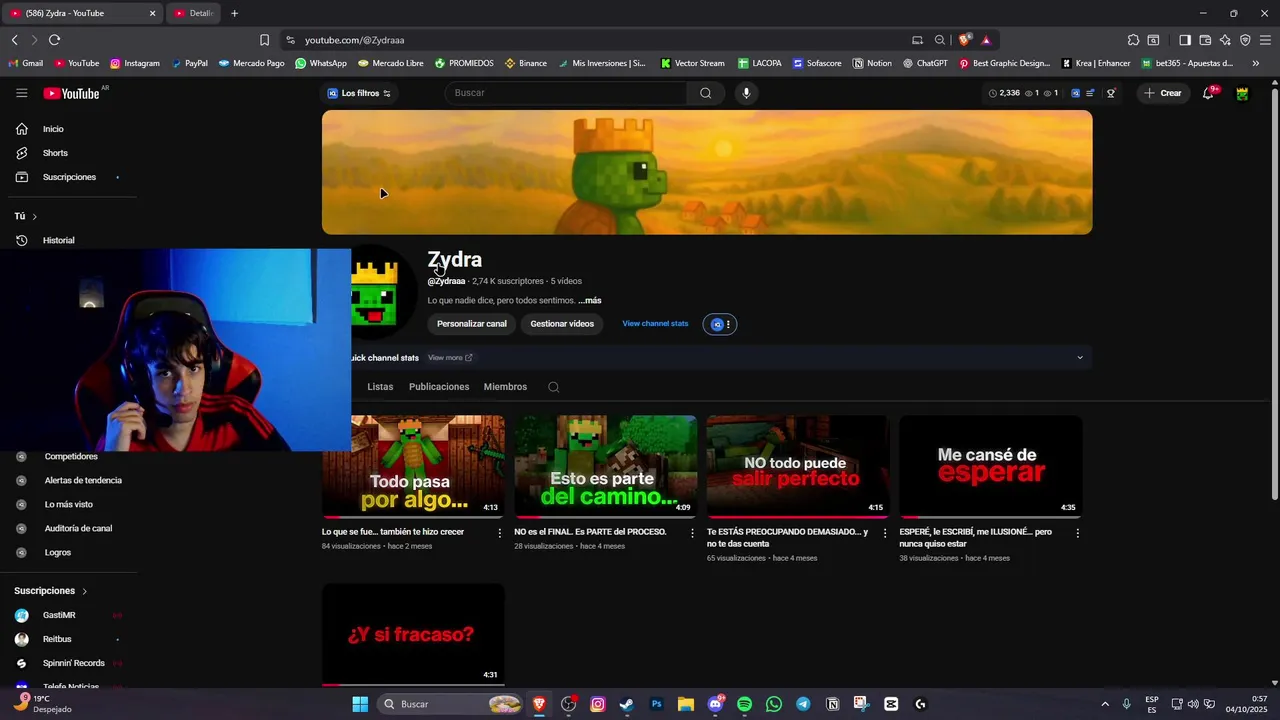
Task: Search by voice with the microphone icon
Action: 745,93
